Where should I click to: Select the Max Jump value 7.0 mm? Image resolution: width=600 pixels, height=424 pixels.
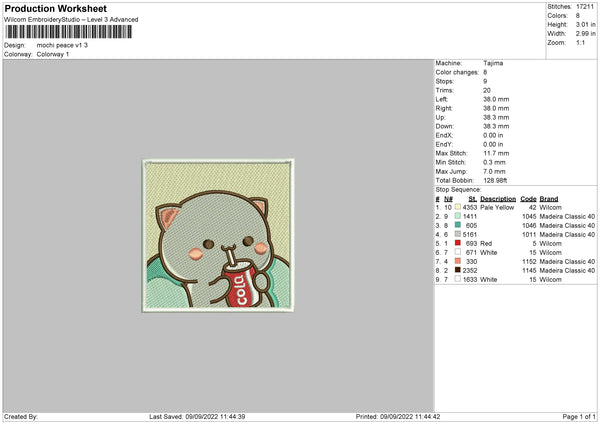[494, 171]
